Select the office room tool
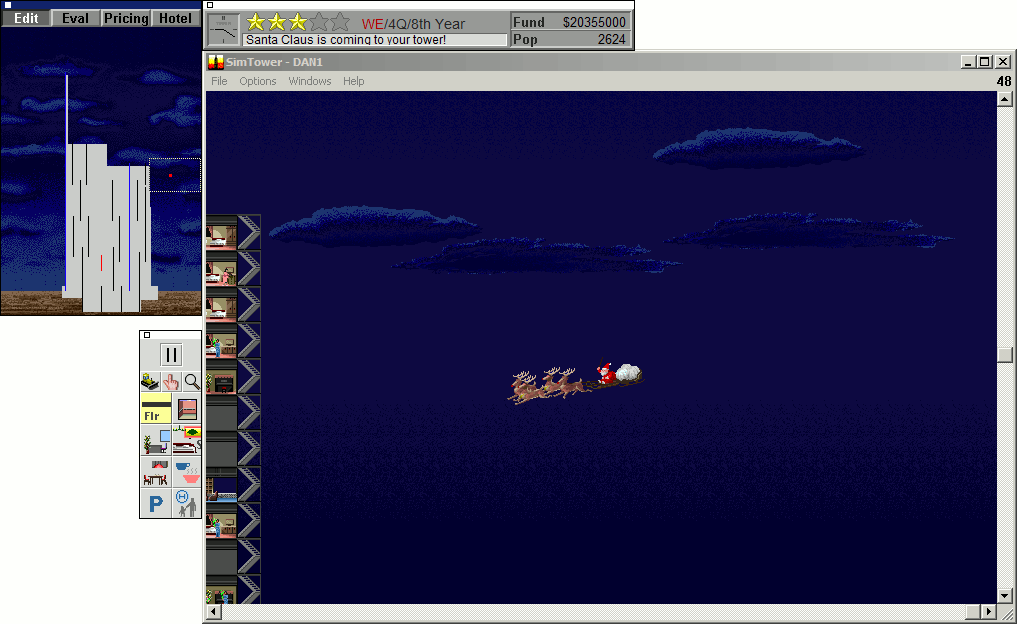Viewport: 1017px width, 624px height. click(156, 440)
